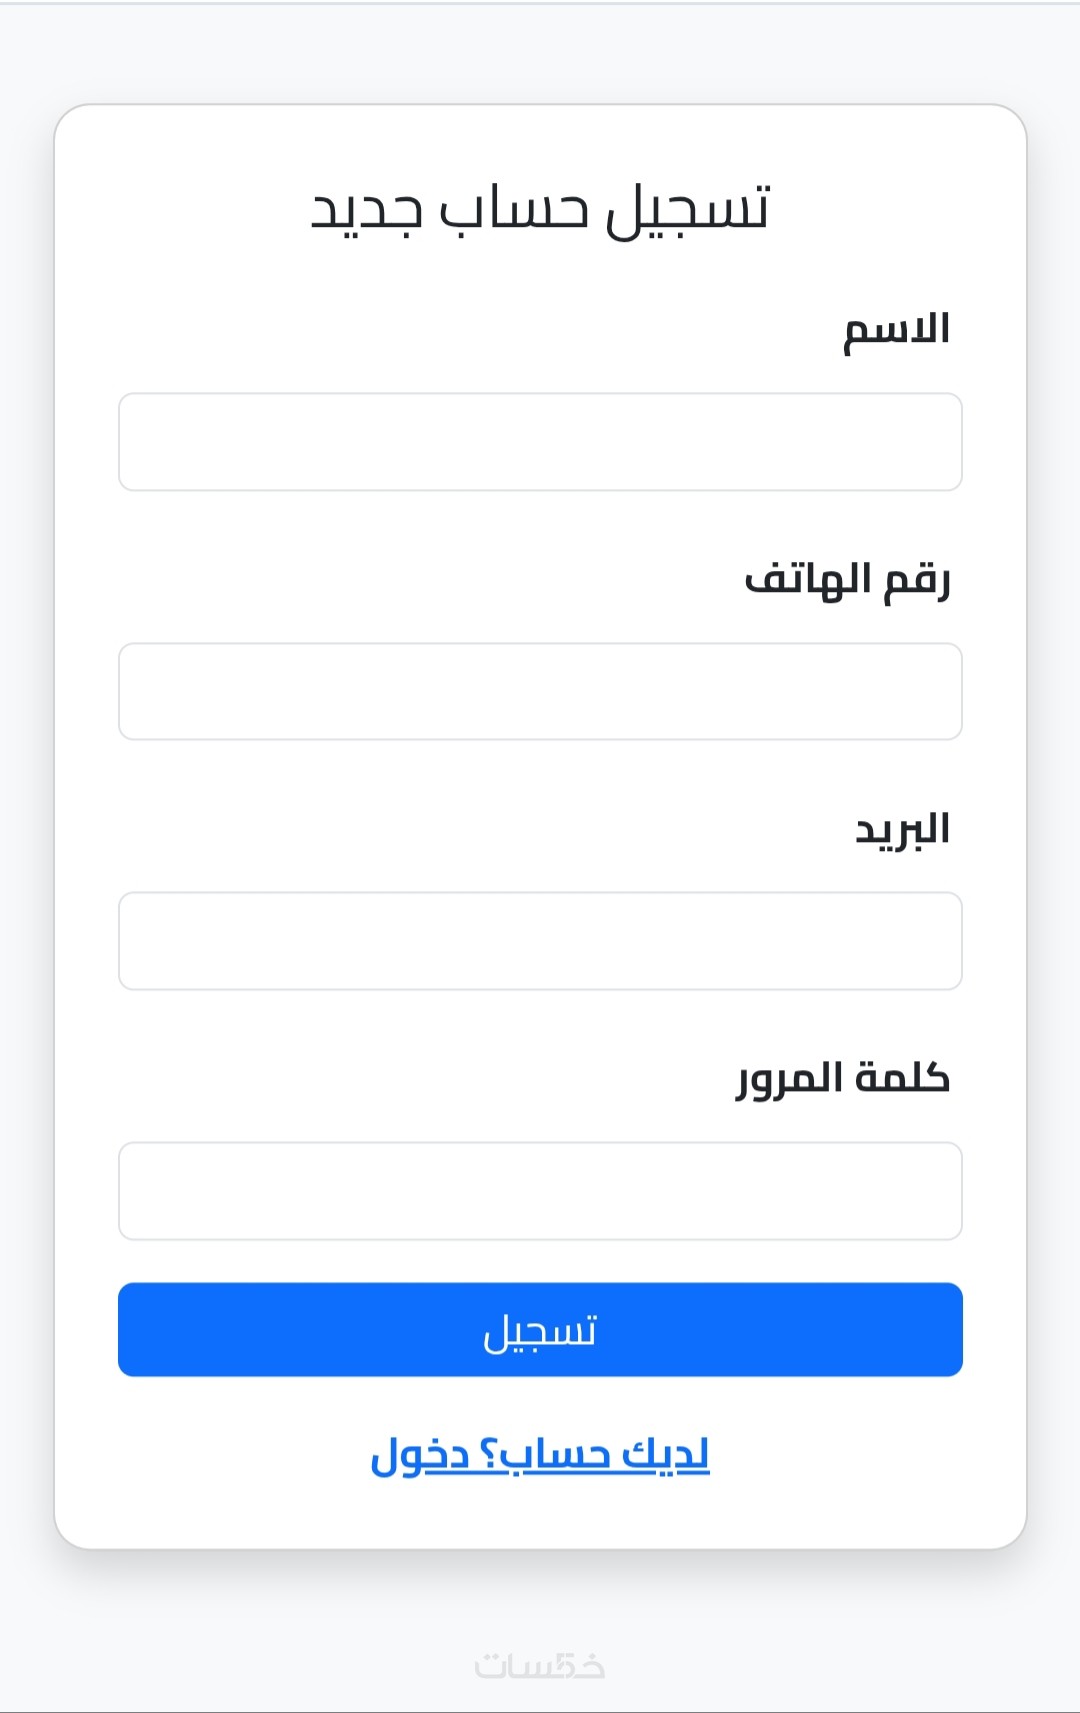Go to login via the underlined link
The width and height of the screenshot is (1080, 1713).
pyautogui.click(x=540, y=1455)
